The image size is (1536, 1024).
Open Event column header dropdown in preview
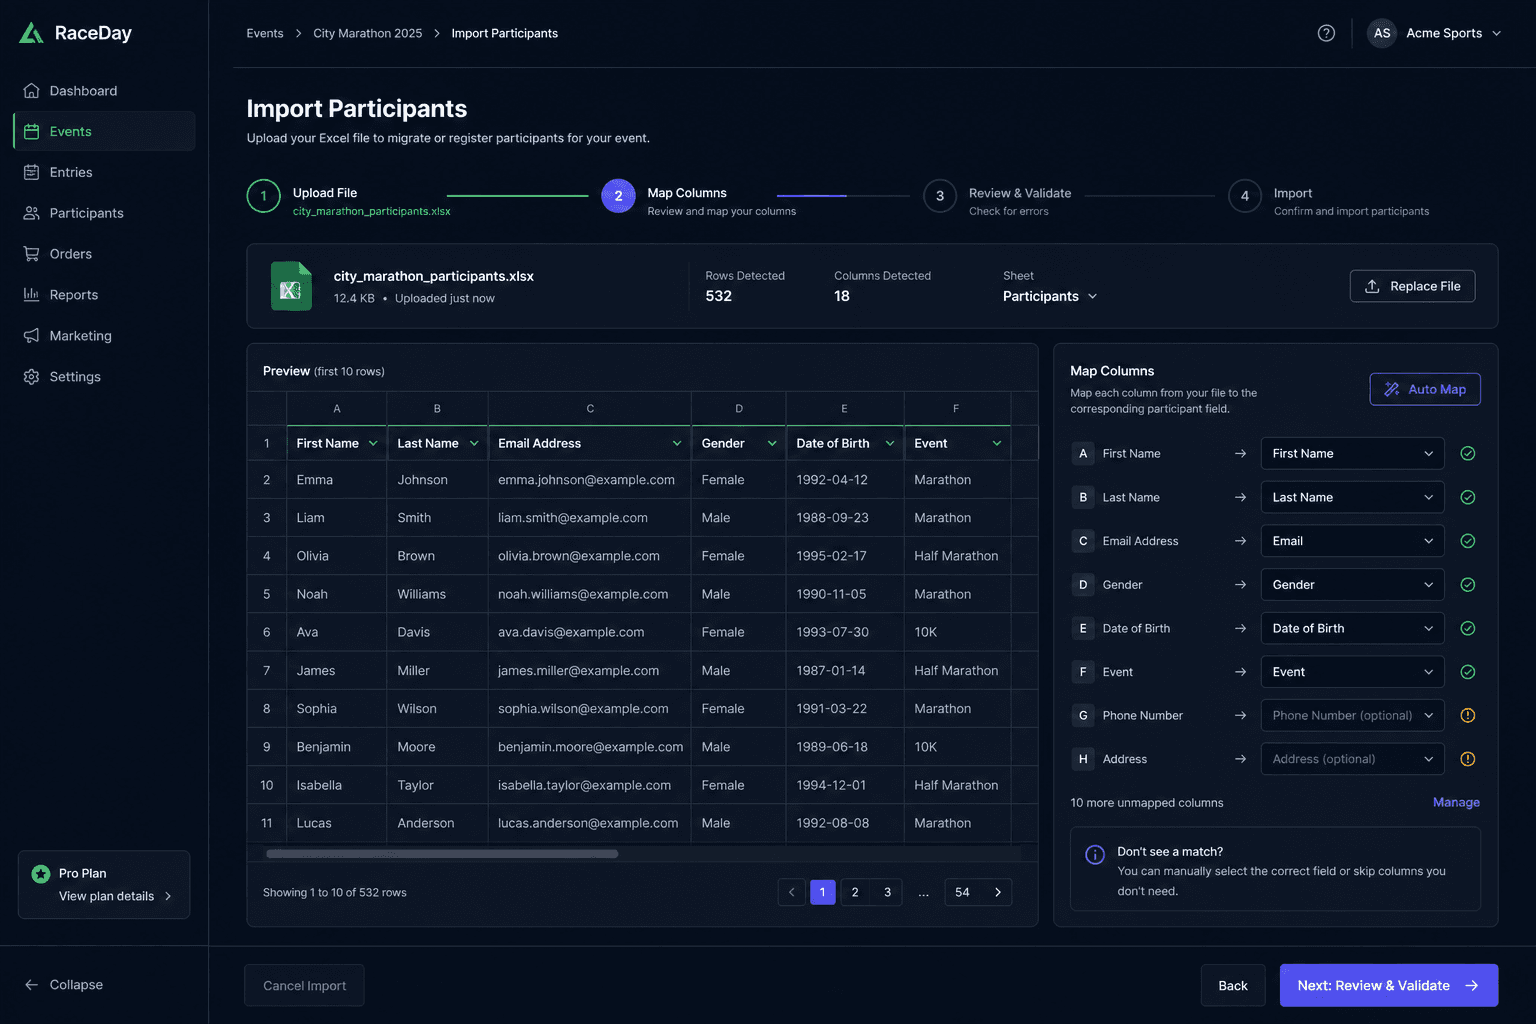[997, 443]
